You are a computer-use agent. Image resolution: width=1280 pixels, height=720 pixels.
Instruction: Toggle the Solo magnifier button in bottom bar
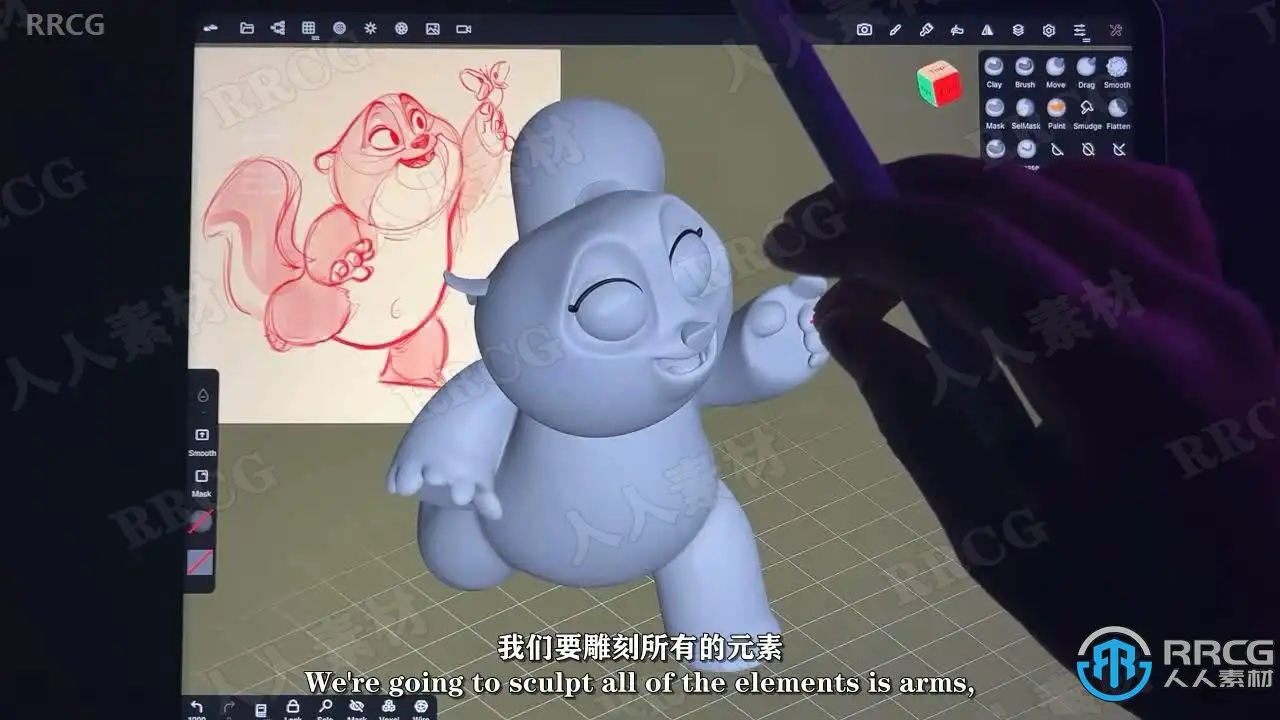coord(325,710)
